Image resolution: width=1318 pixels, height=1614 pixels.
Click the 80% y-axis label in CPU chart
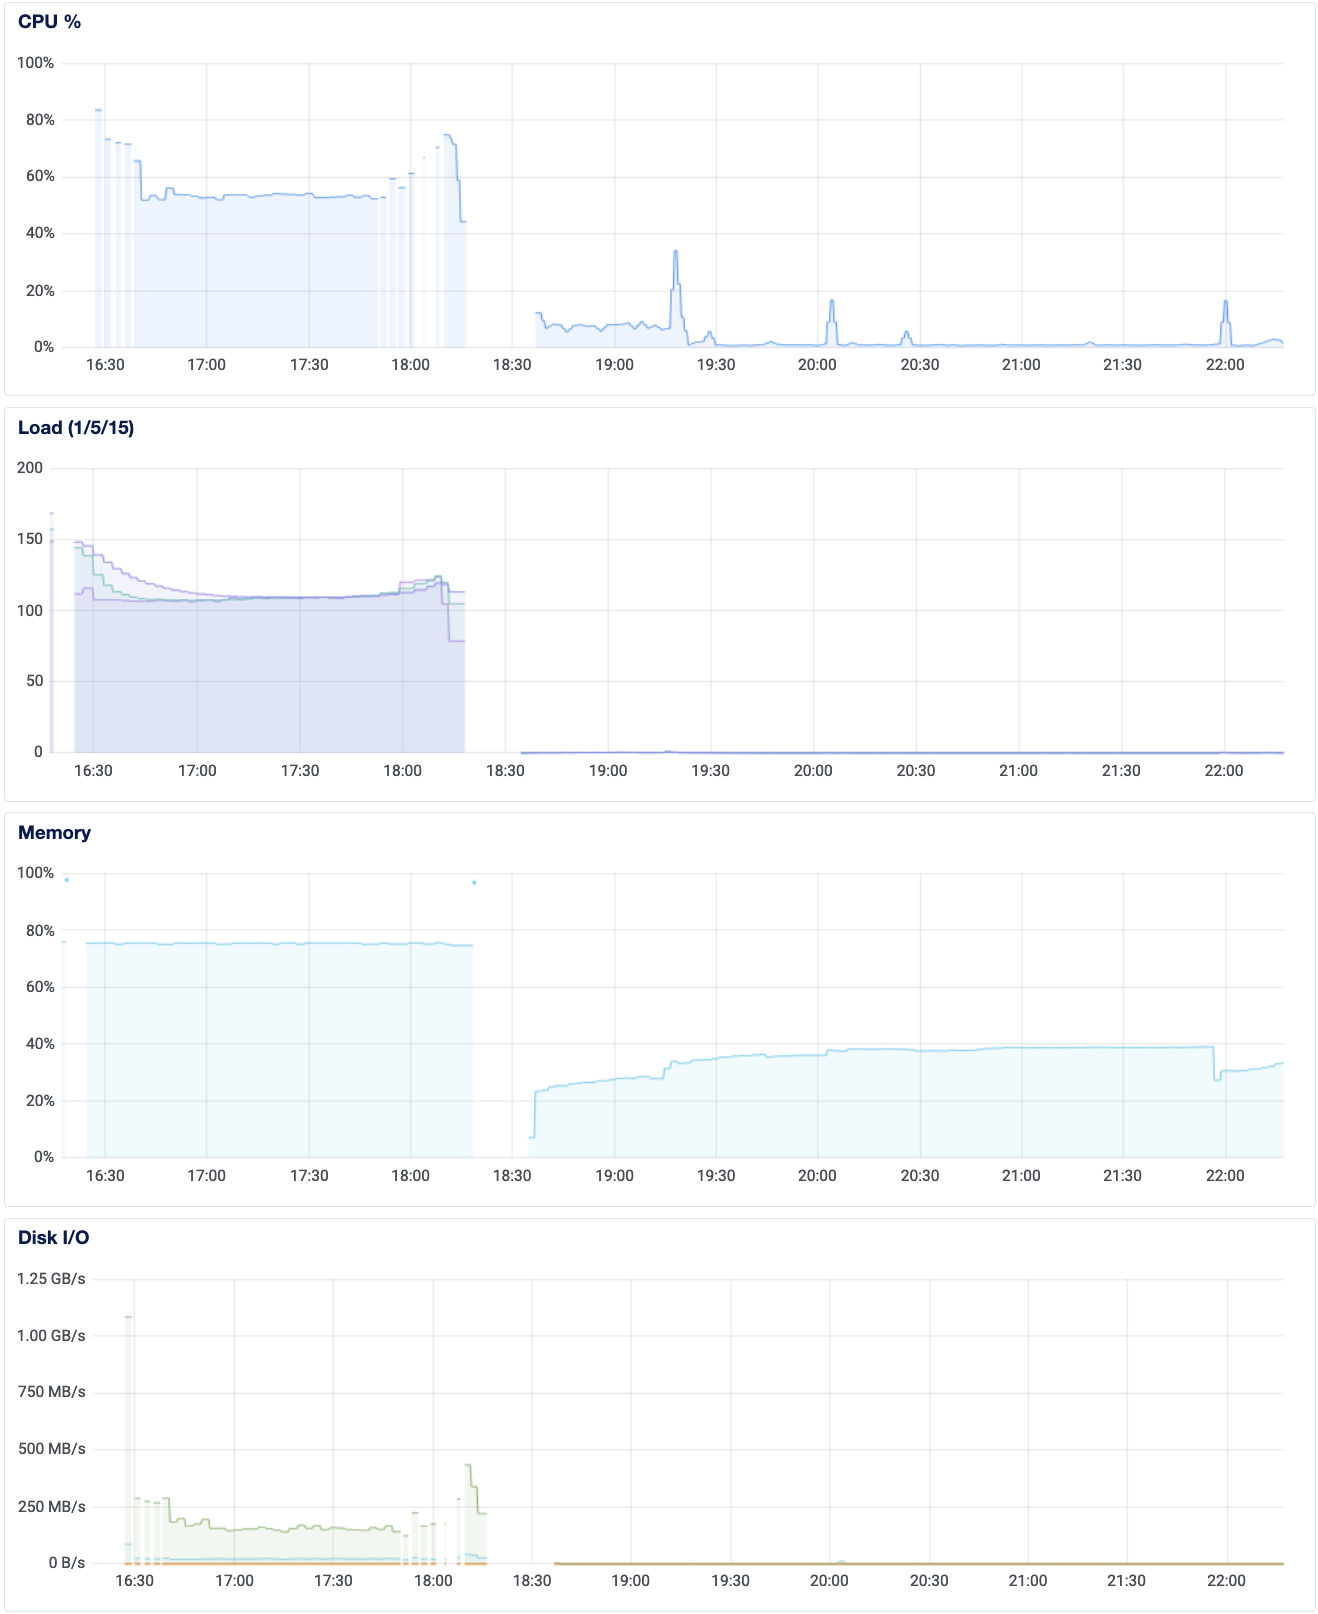click(x=40, y=120)
